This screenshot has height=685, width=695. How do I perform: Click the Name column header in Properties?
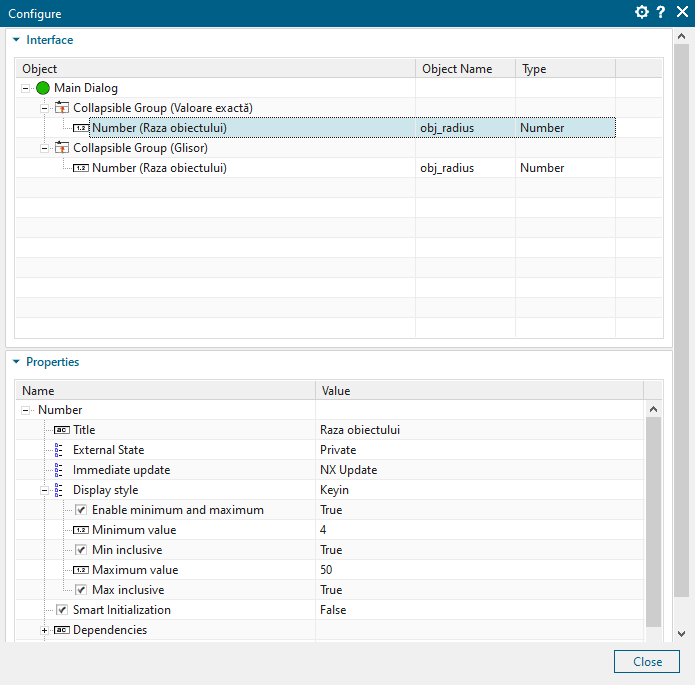click(x=166, y=391)
